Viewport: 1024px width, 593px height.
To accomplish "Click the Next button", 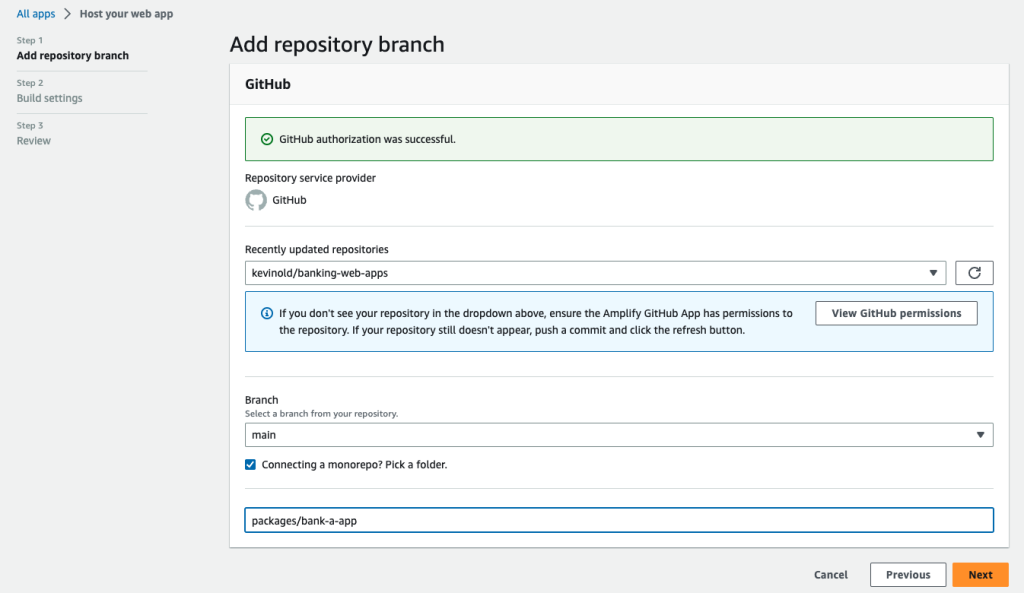I will [980, 574].
